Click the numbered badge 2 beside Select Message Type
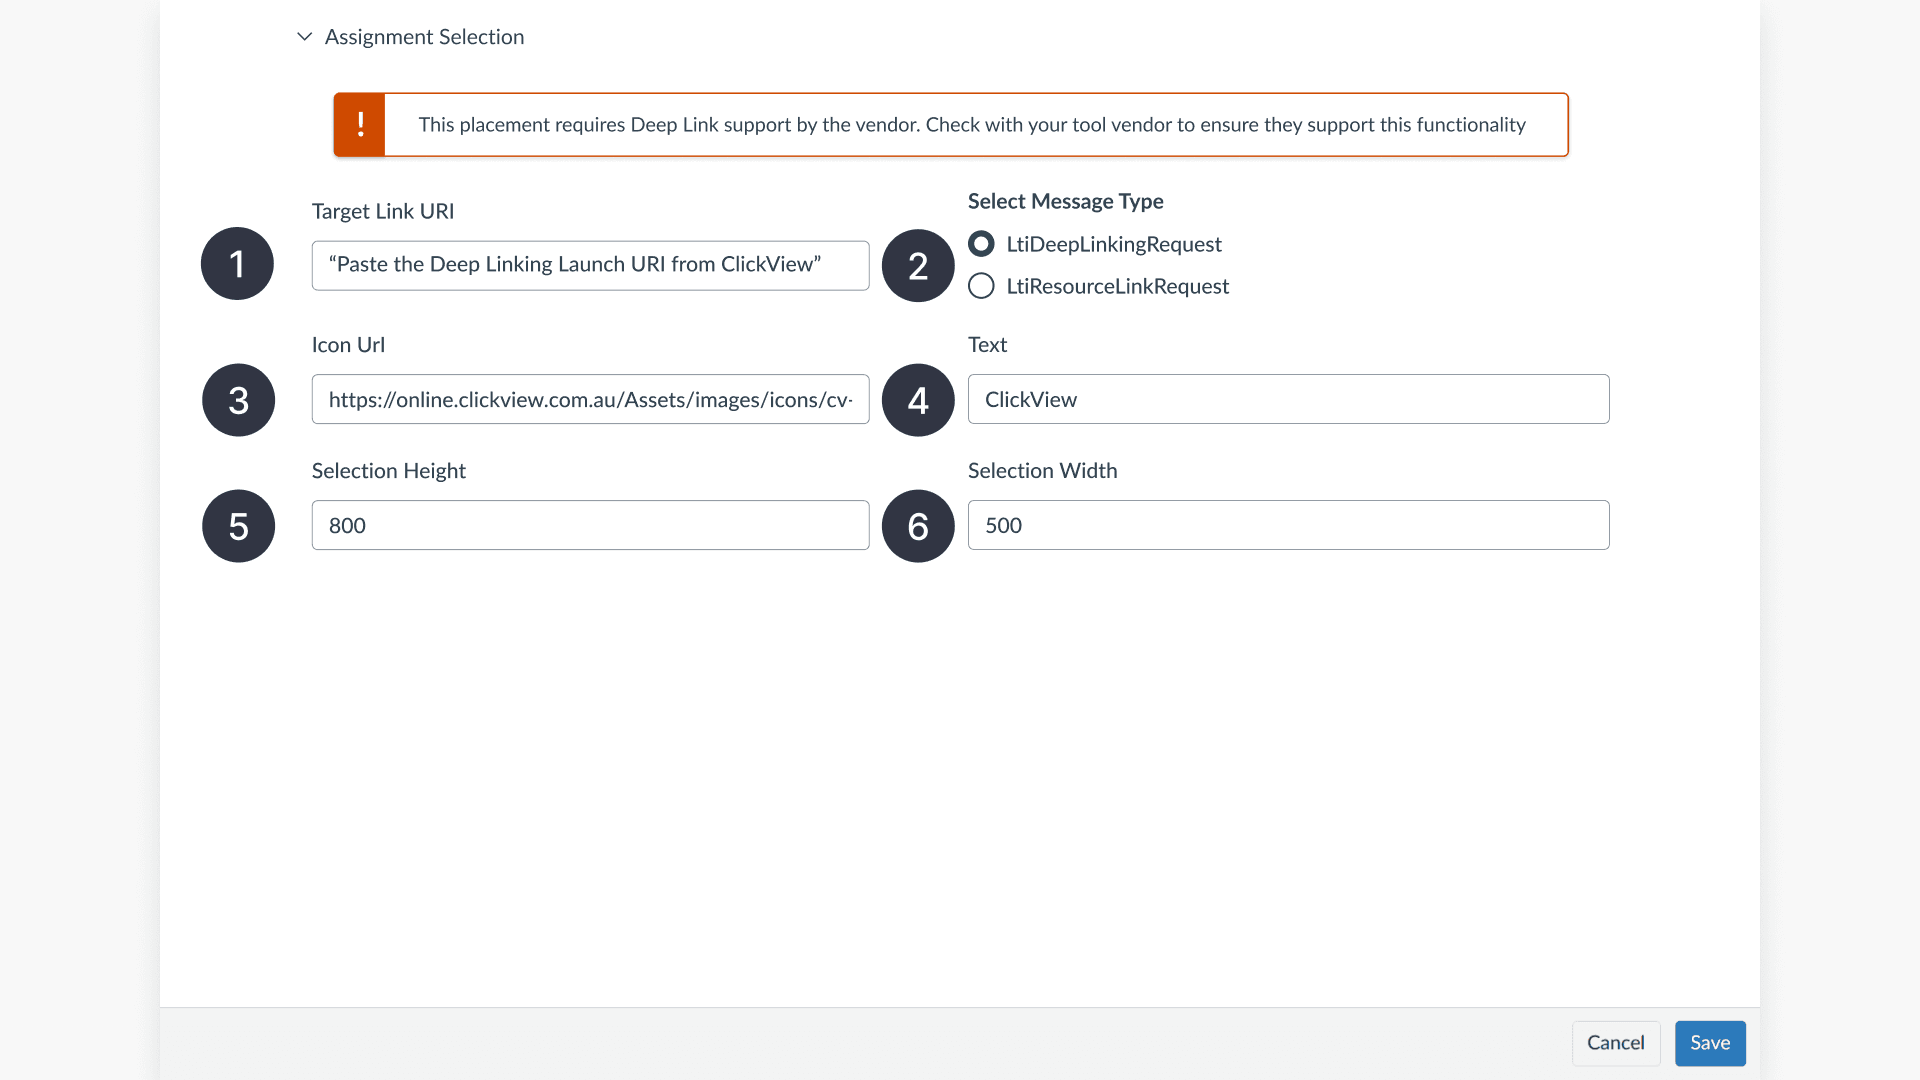 pyautogui.click(x=917, y=265)
